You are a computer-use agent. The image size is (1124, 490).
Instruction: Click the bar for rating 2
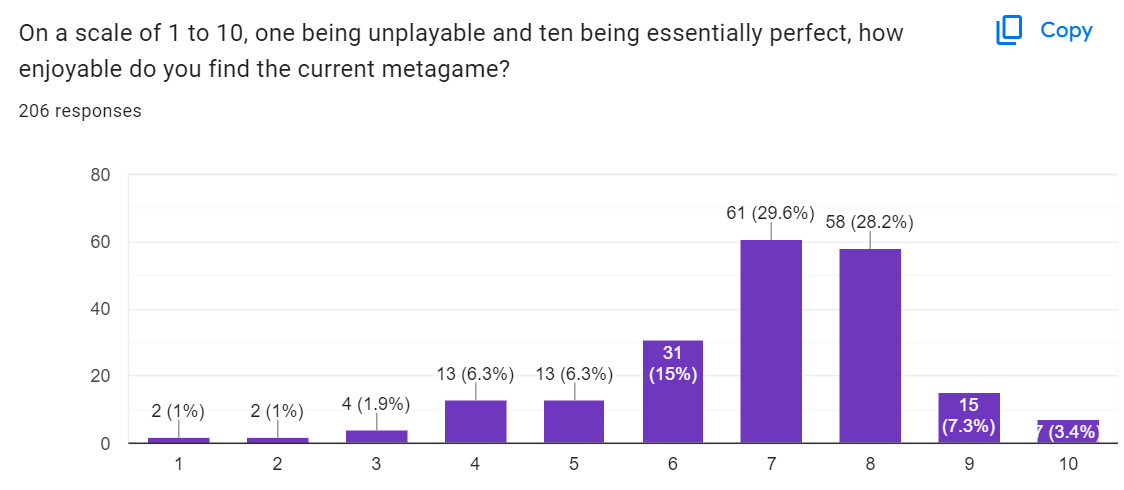[x=278, y=440]
